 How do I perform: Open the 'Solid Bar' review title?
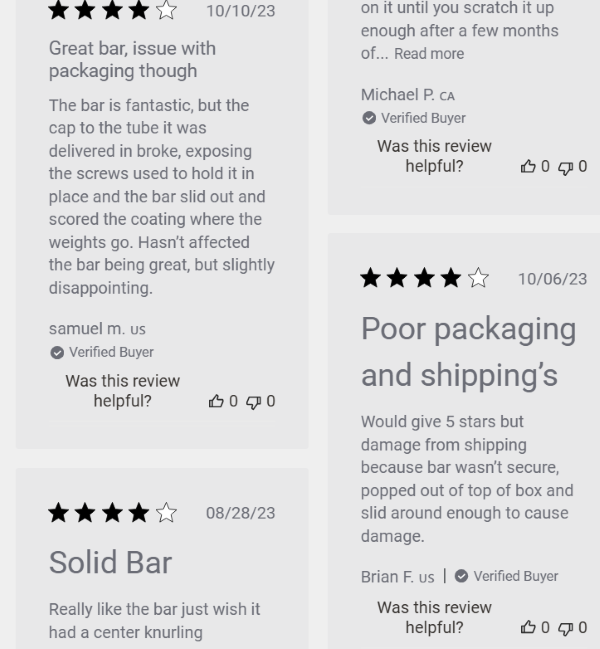coord(110,562)
